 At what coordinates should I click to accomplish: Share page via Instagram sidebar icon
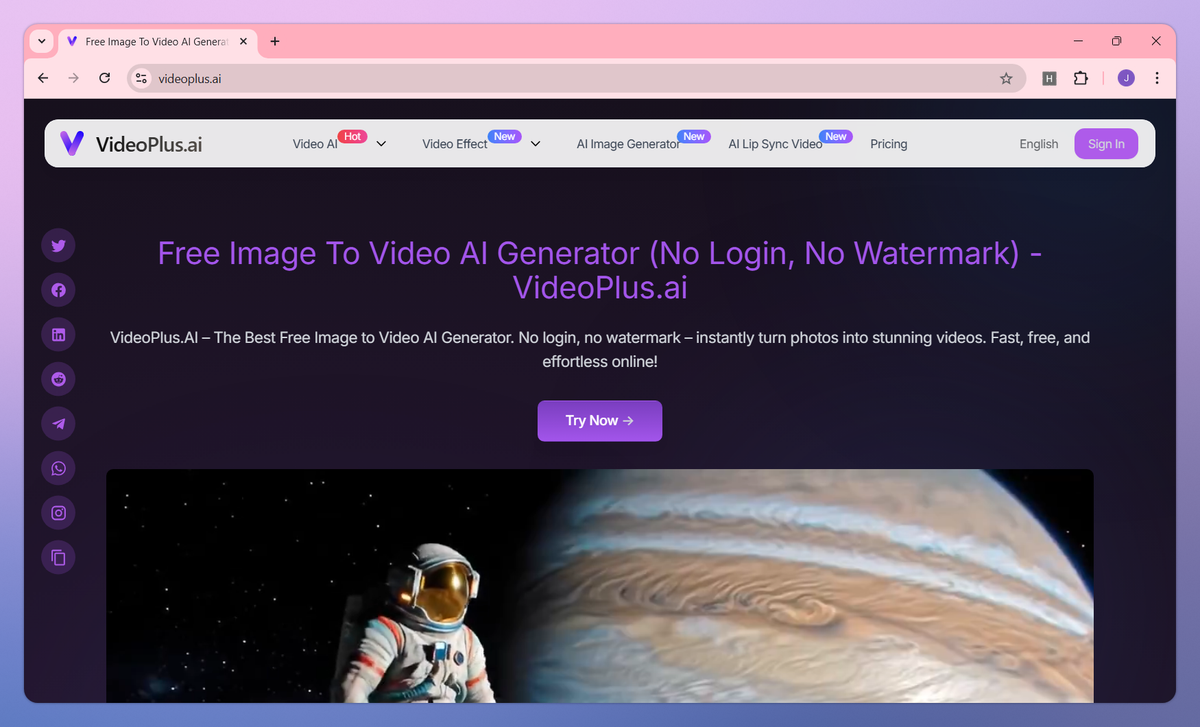point(58,513)
